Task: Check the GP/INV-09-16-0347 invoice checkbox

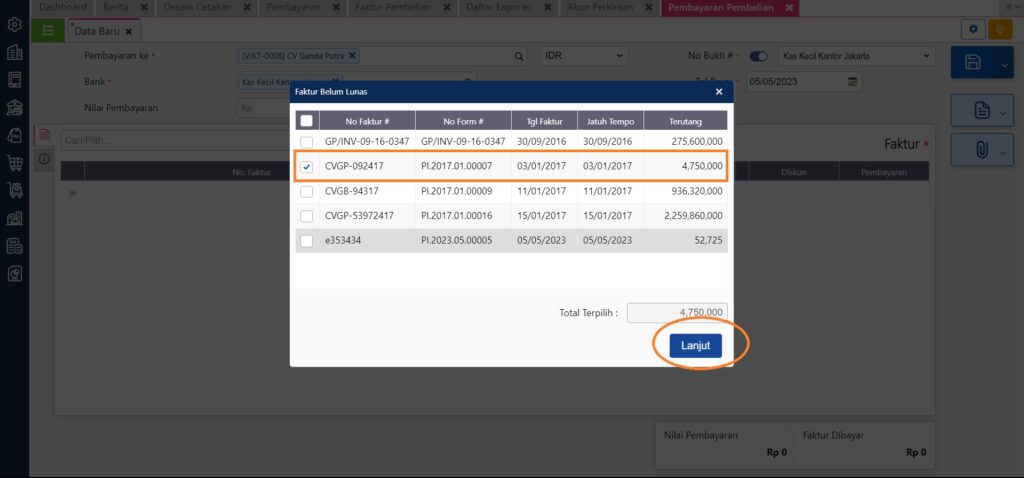Action: pos(306,142)
